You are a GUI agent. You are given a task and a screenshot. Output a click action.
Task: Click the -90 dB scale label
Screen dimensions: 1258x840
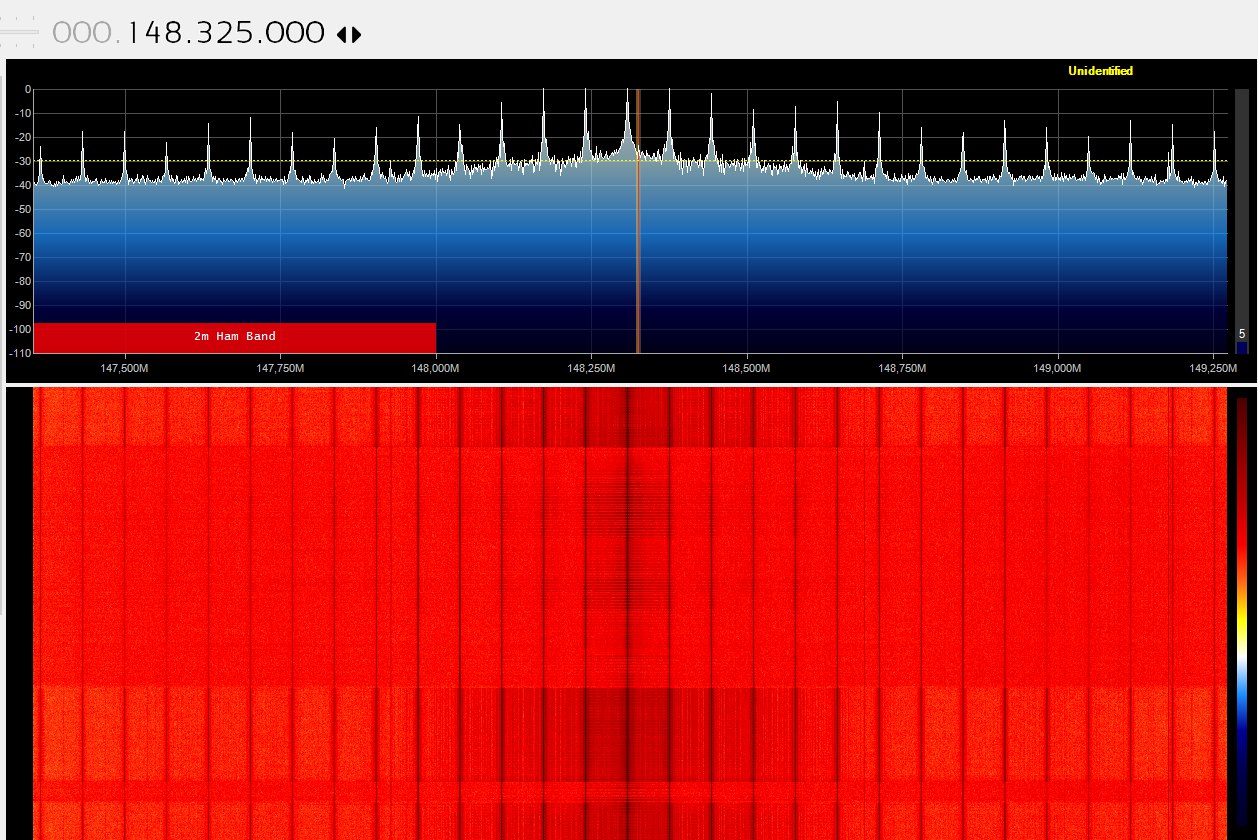tap(23, 305)
